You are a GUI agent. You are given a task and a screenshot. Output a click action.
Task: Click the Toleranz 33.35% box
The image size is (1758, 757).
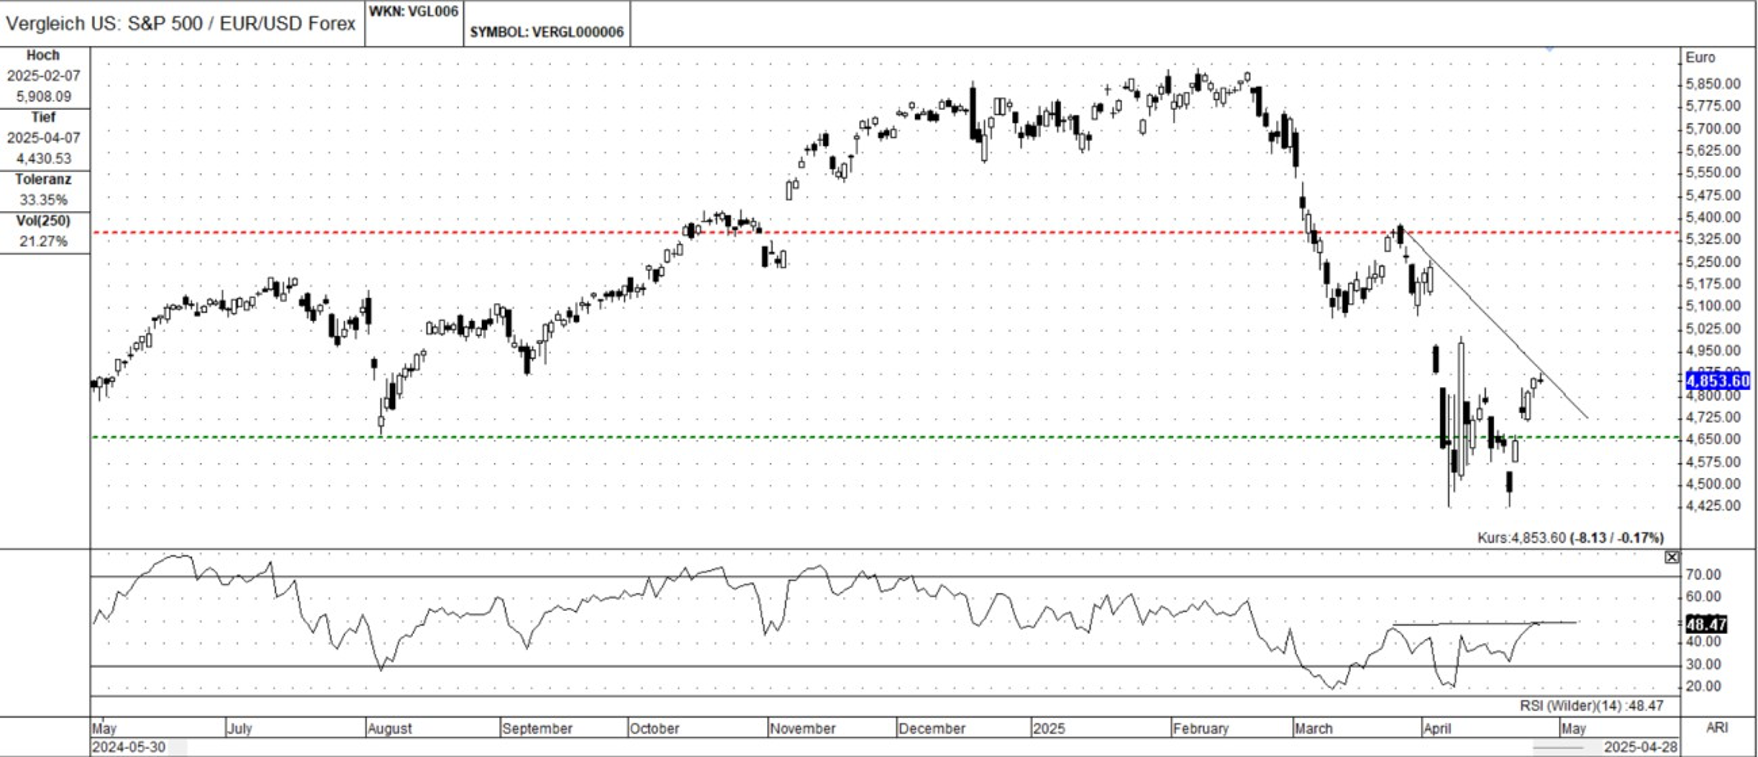coord(44,190)
